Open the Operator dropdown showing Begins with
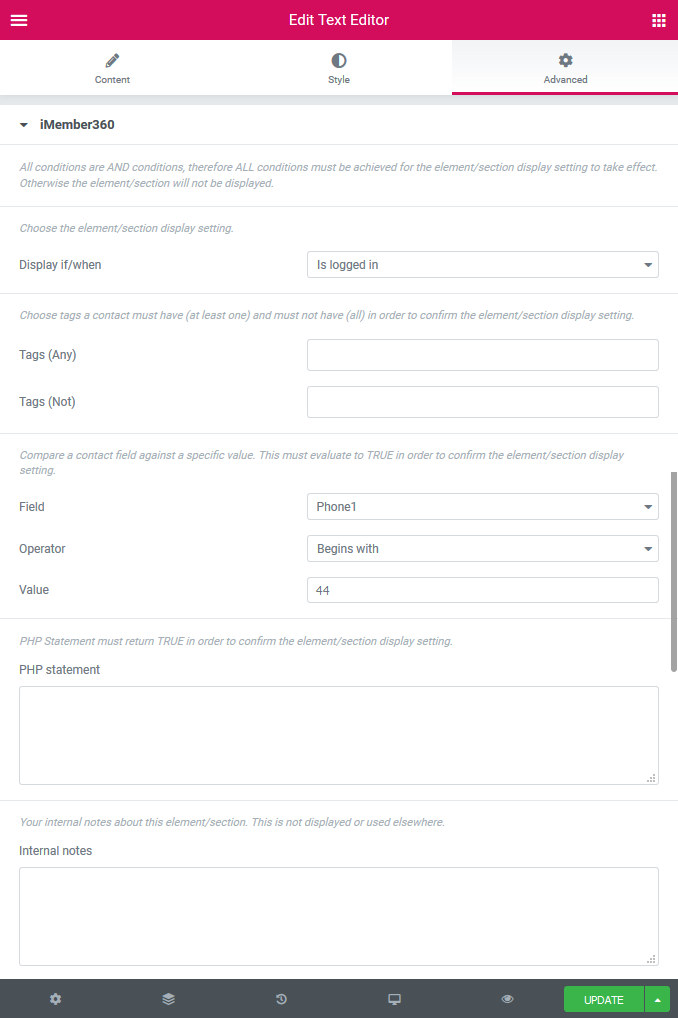Viewport: 678px width, 1018px height. [x=483, y=548]
